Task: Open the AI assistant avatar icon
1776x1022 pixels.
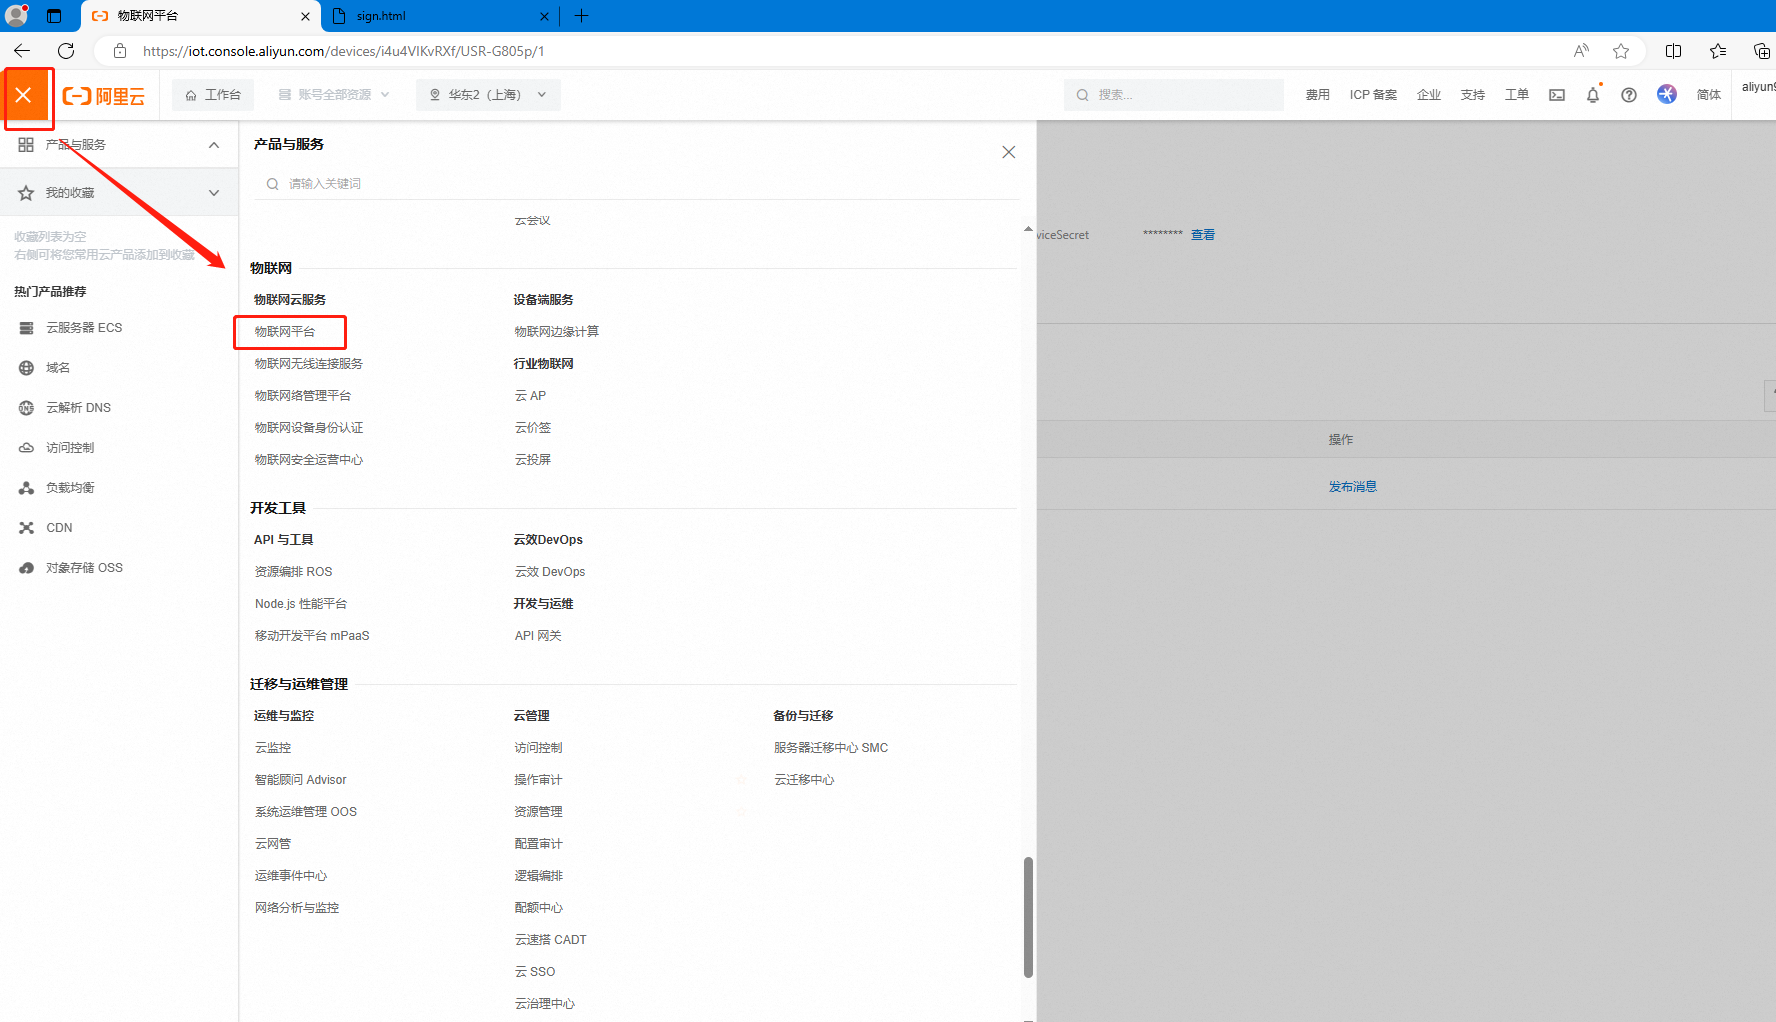Action: (1666, 94)
